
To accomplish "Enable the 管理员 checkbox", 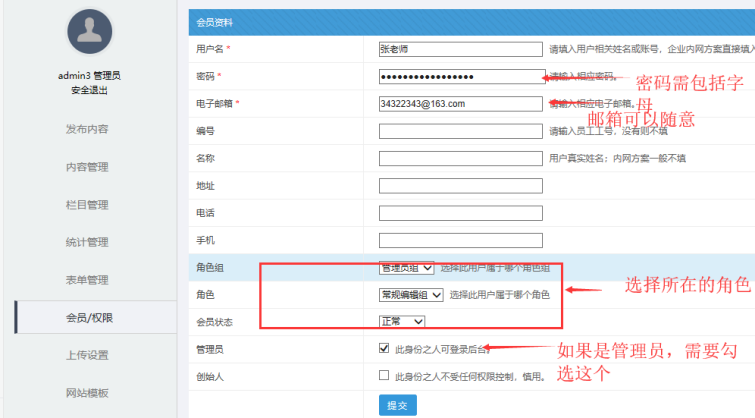I will coord(385,349).
